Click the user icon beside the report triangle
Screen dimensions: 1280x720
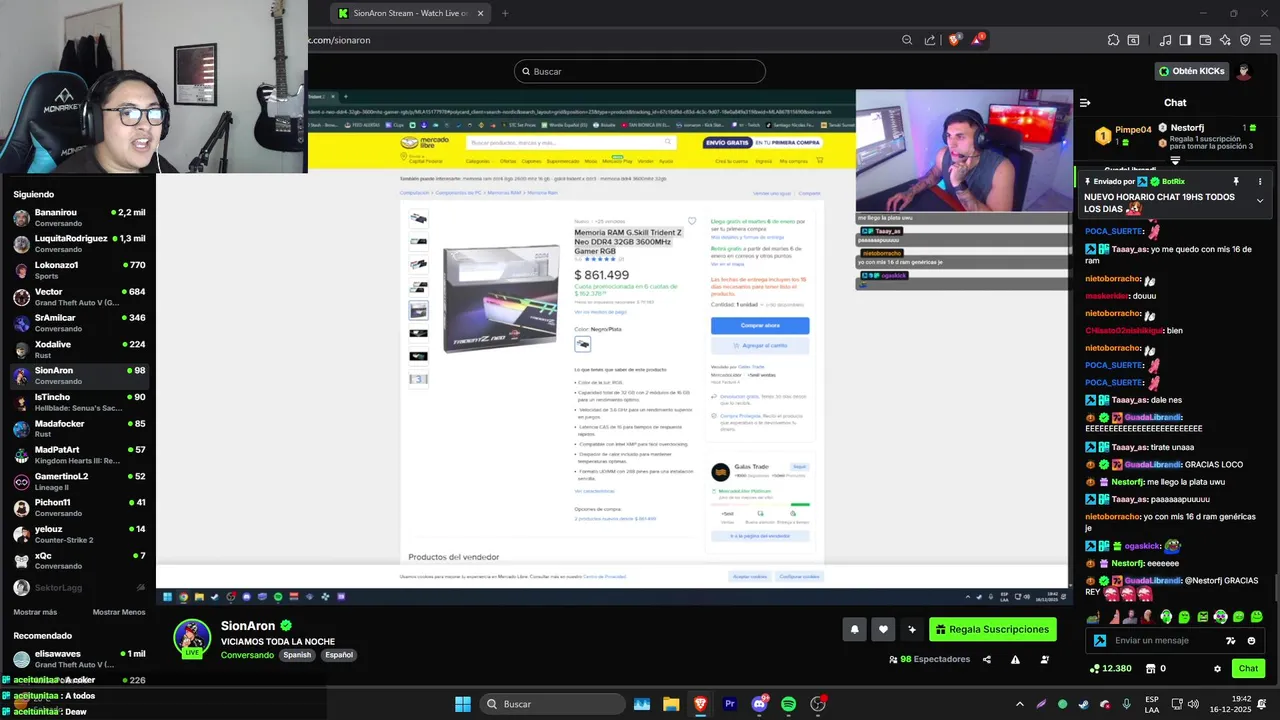[1045, 659]
